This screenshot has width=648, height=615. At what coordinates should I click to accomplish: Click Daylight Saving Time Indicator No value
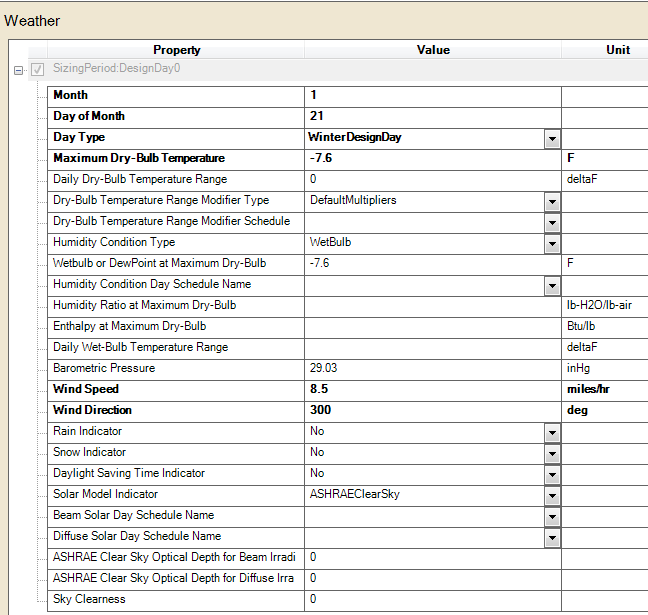(x=317, y=473)
